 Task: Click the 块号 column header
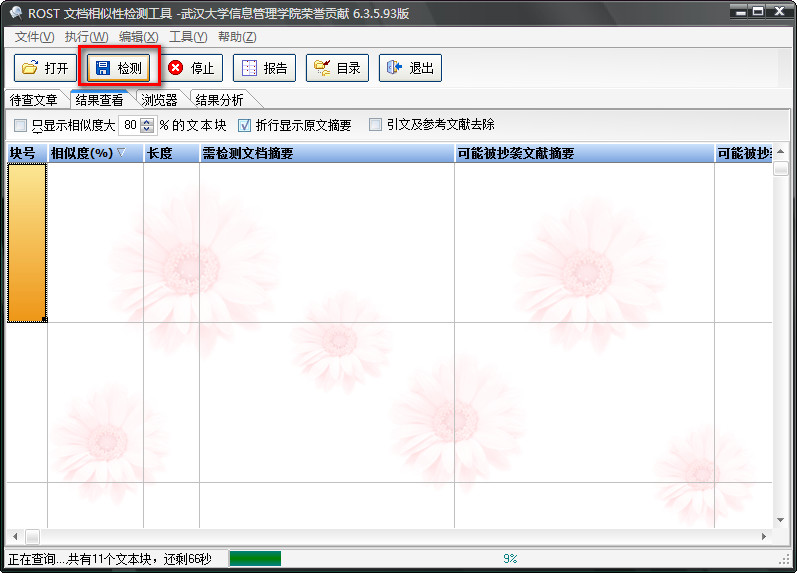point(27,153)
